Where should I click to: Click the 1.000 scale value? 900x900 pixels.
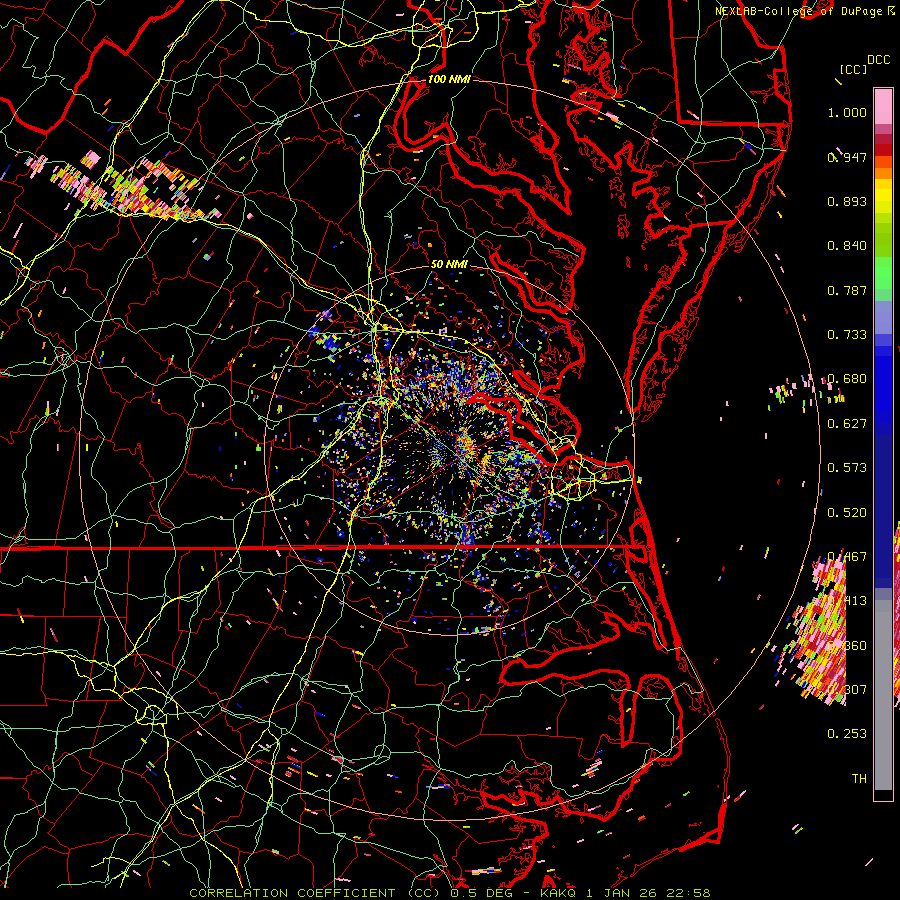click(x=847, y=112)
